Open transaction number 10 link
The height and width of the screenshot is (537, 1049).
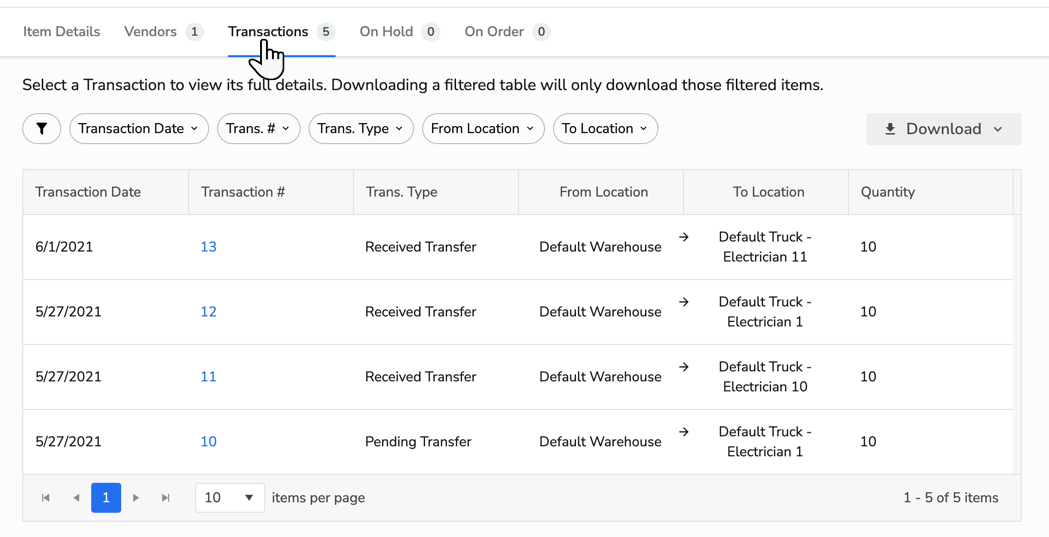[208, 442]
